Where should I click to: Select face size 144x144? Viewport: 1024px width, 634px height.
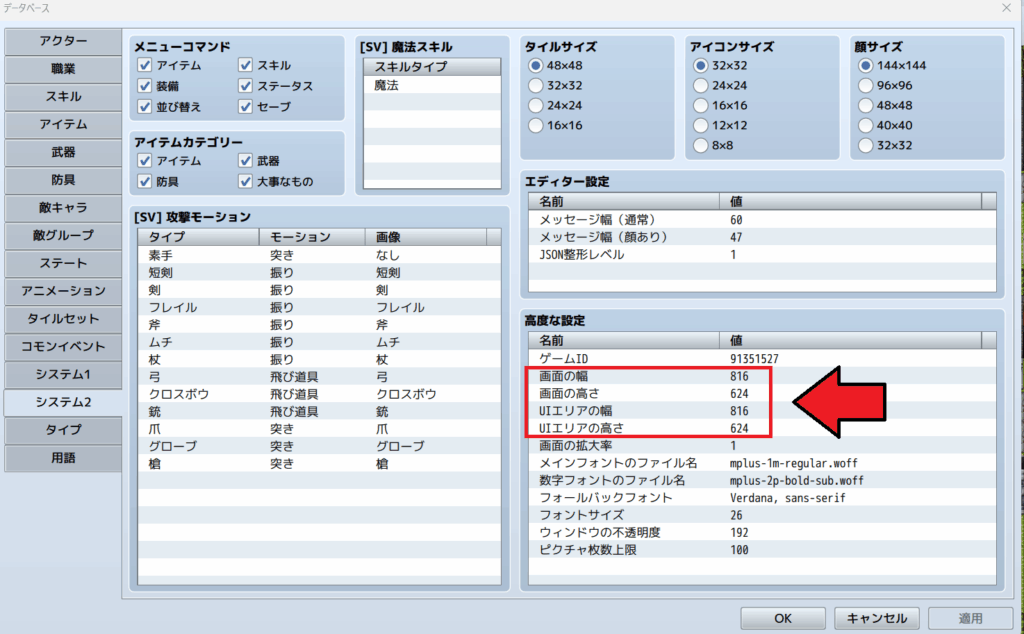[865, 65]
